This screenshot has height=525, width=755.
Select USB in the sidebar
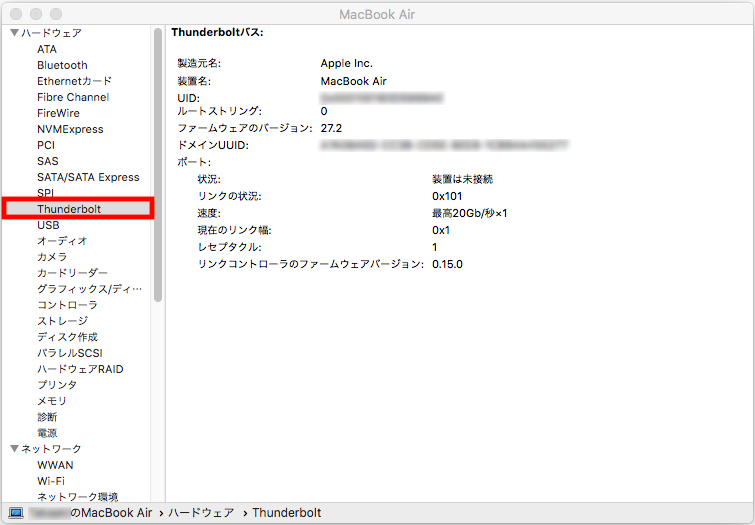click(48, 225)
